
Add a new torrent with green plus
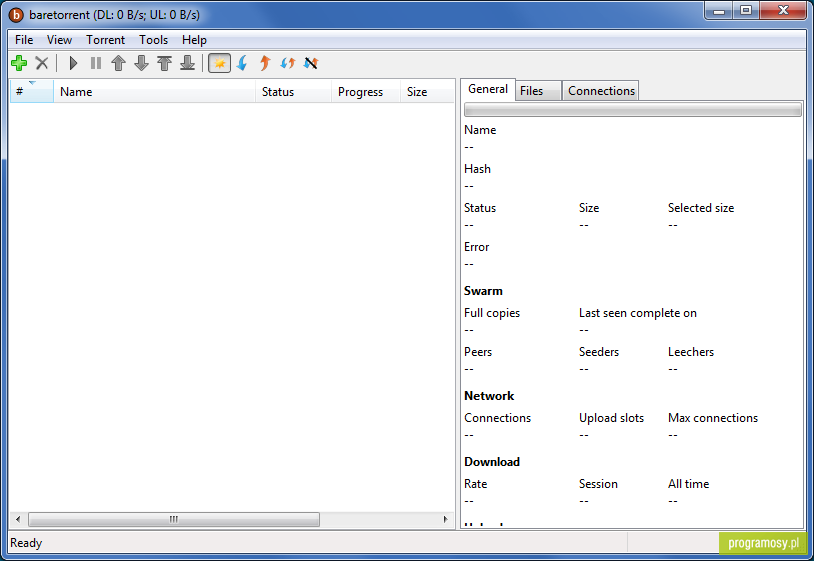(x=19, y=63)
